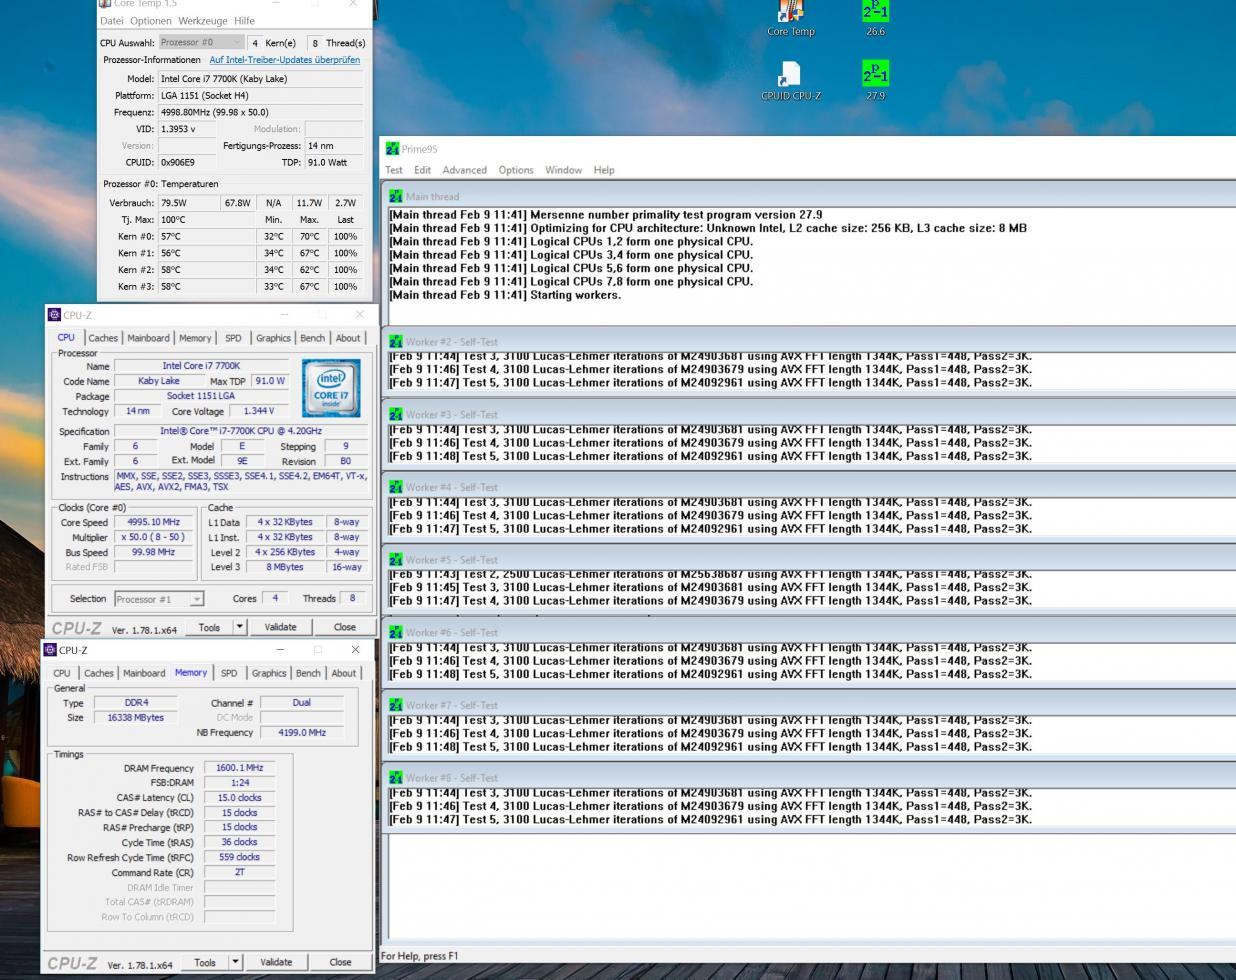The image size is (1236, 980).
Task: Switch to CPU tab in lower CPU-Z window
Action: 62,673
